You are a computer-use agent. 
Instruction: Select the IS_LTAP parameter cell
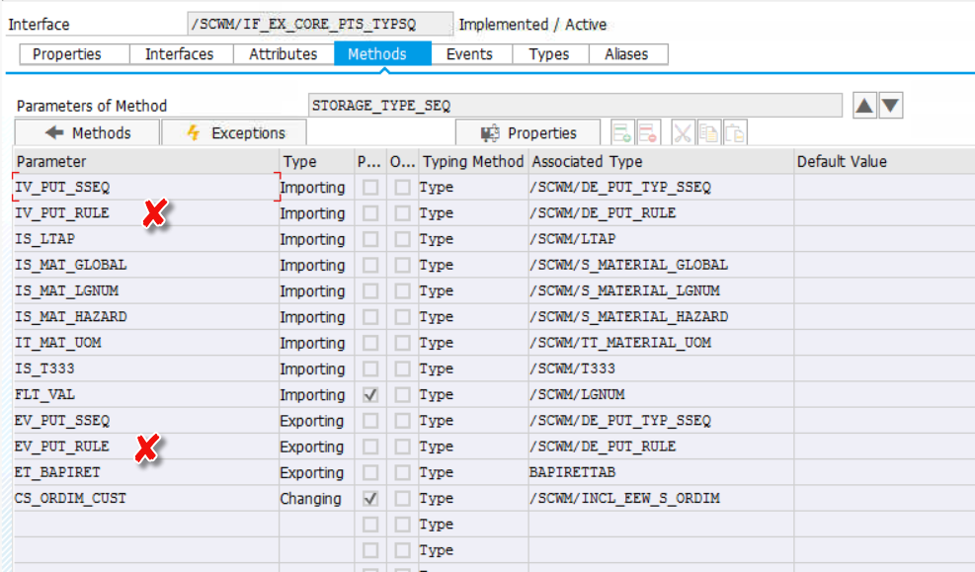tap(146, 239)
